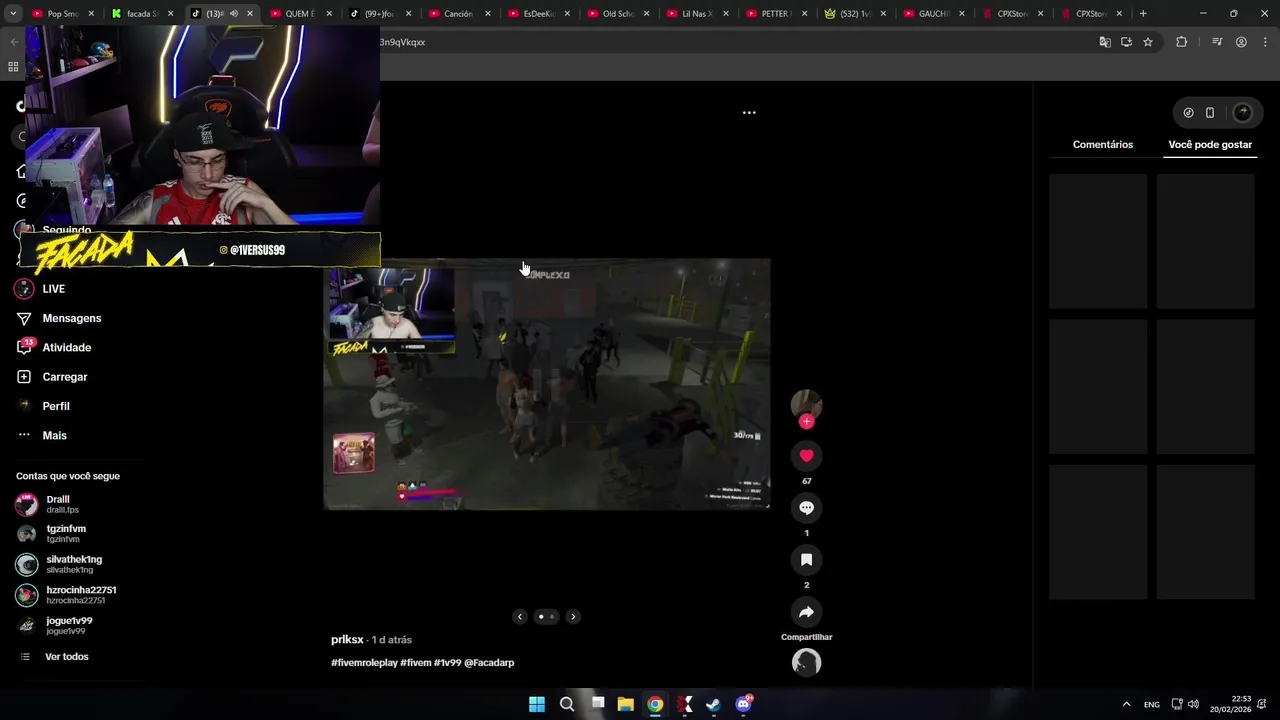Open the profile avatar at top right

[x=1243, y=113]
